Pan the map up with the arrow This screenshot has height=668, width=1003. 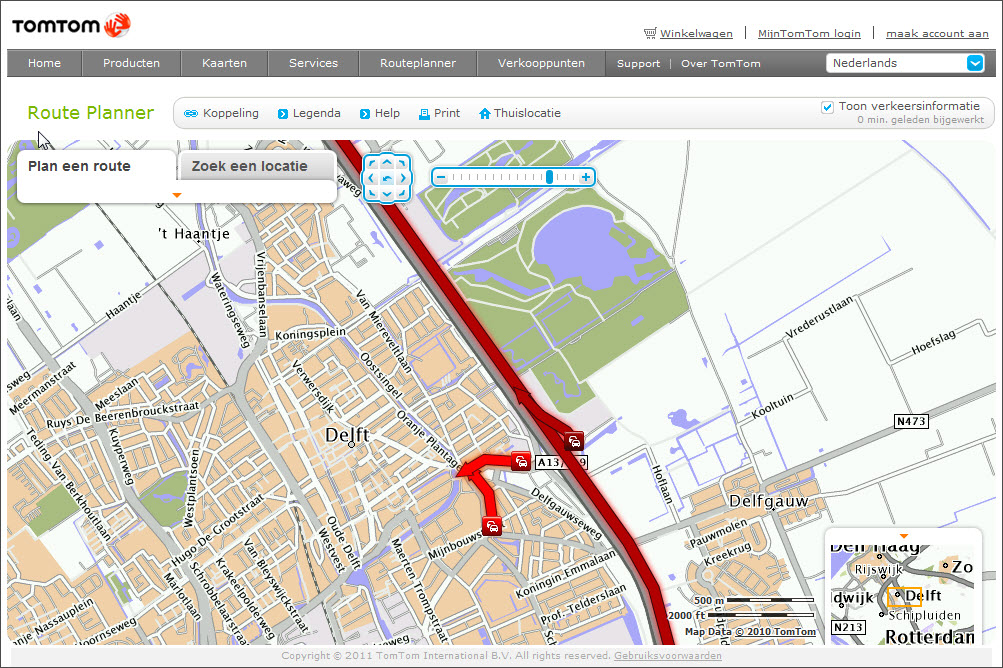tap(387, 162)
